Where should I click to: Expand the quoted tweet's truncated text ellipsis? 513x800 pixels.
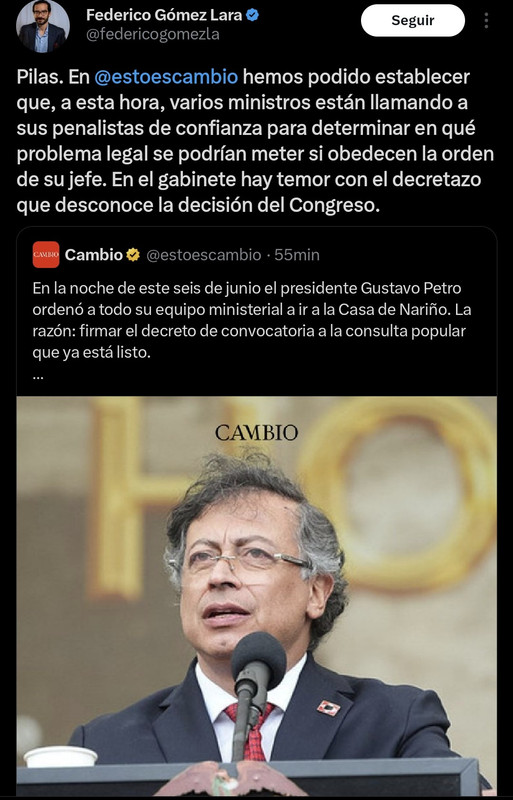tap(38, 377)
